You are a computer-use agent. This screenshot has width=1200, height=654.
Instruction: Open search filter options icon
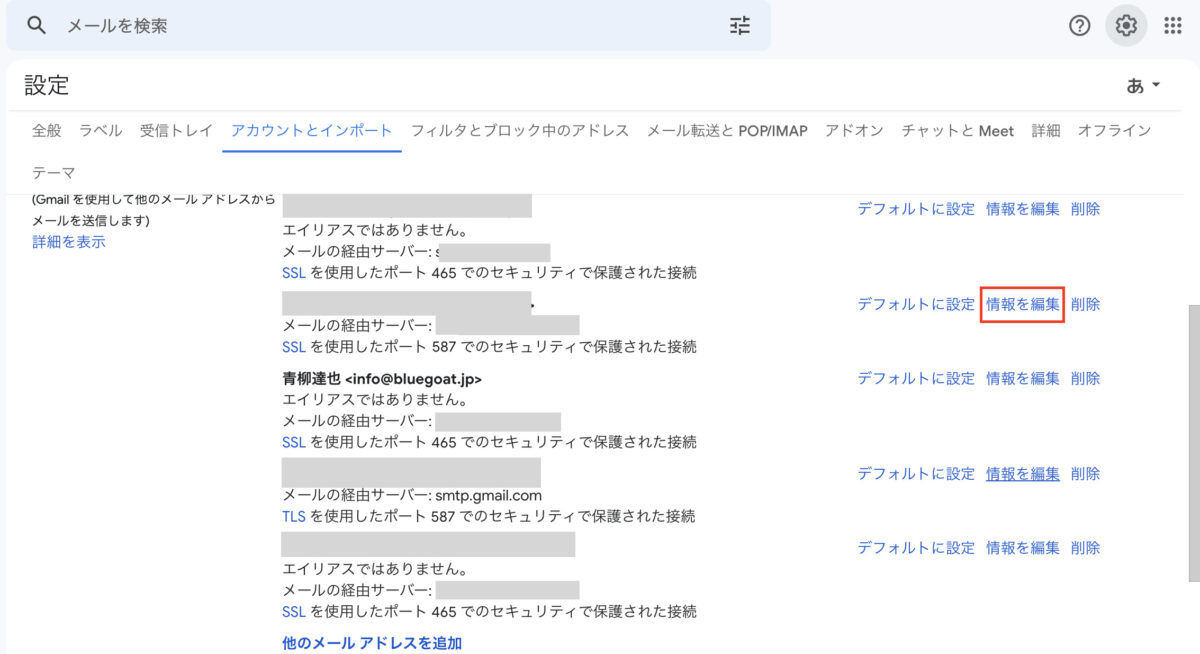(x=740, y=26)
